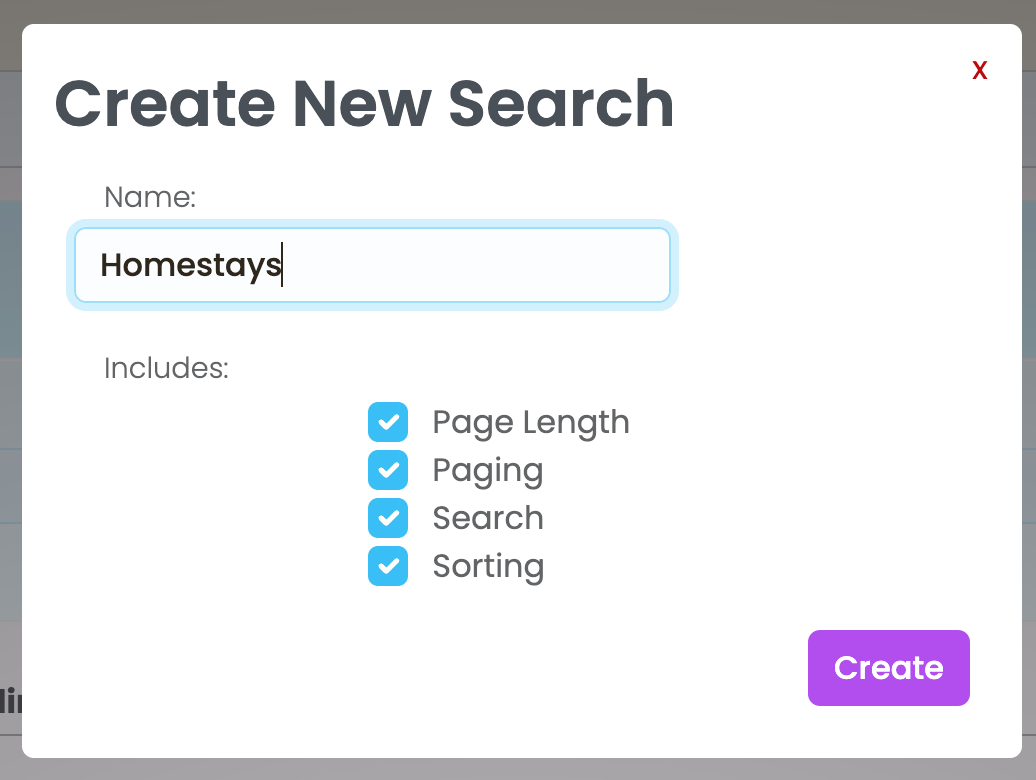Click the Create New Search heading
1036x780 pixels.
pyautogui.click(x=364, y=104)
